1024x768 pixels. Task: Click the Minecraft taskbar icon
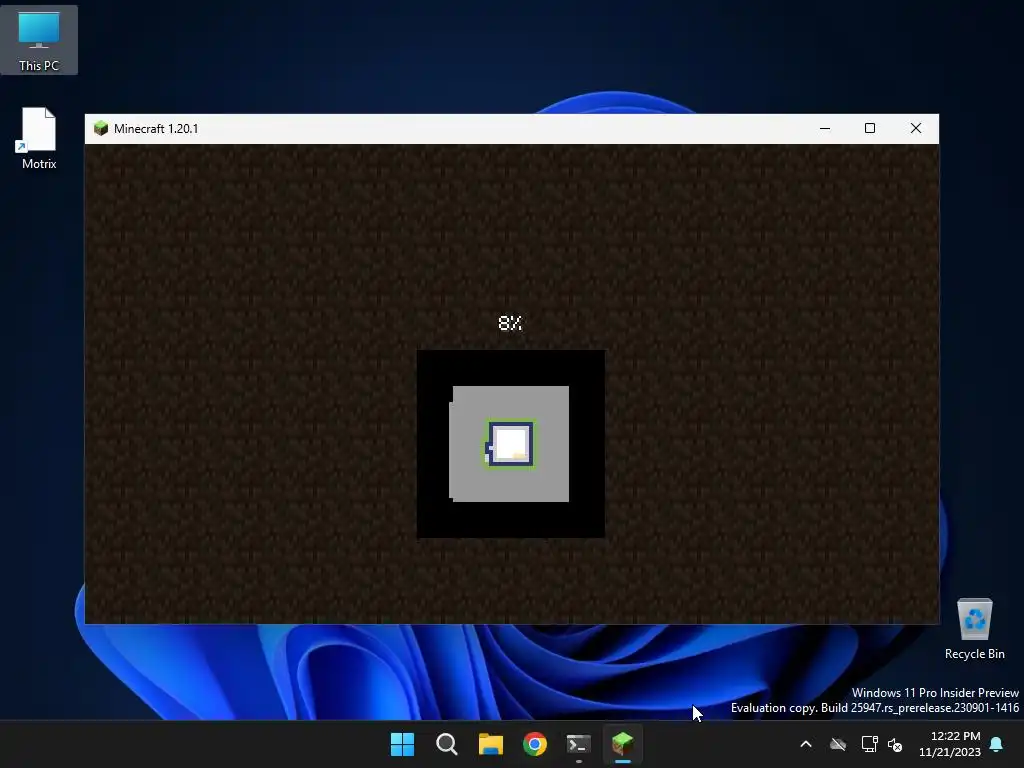(x=622, y=744)
